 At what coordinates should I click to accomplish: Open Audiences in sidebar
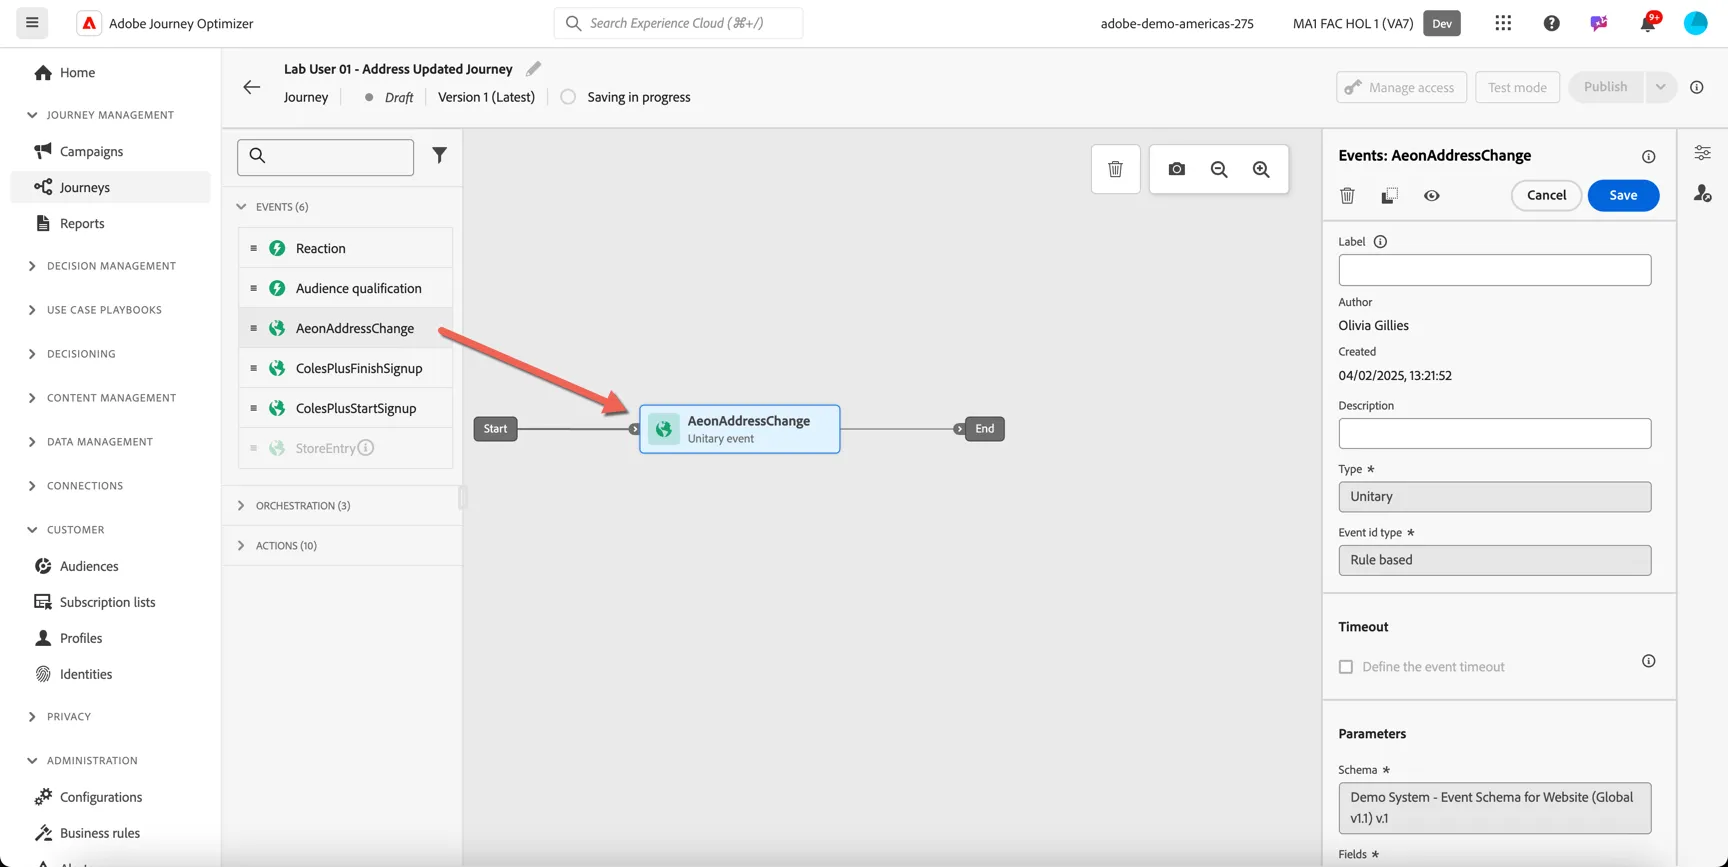pos(89,566)
